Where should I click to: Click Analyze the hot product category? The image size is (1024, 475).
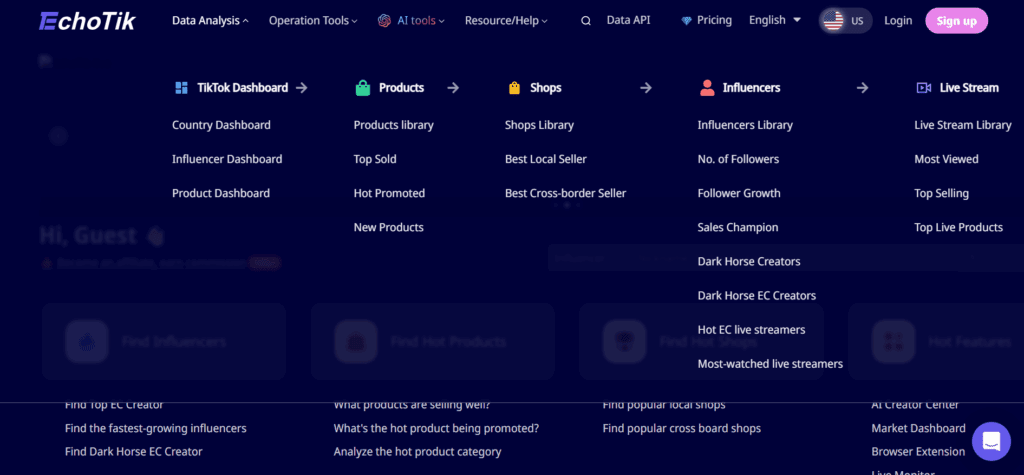(417, 451)
